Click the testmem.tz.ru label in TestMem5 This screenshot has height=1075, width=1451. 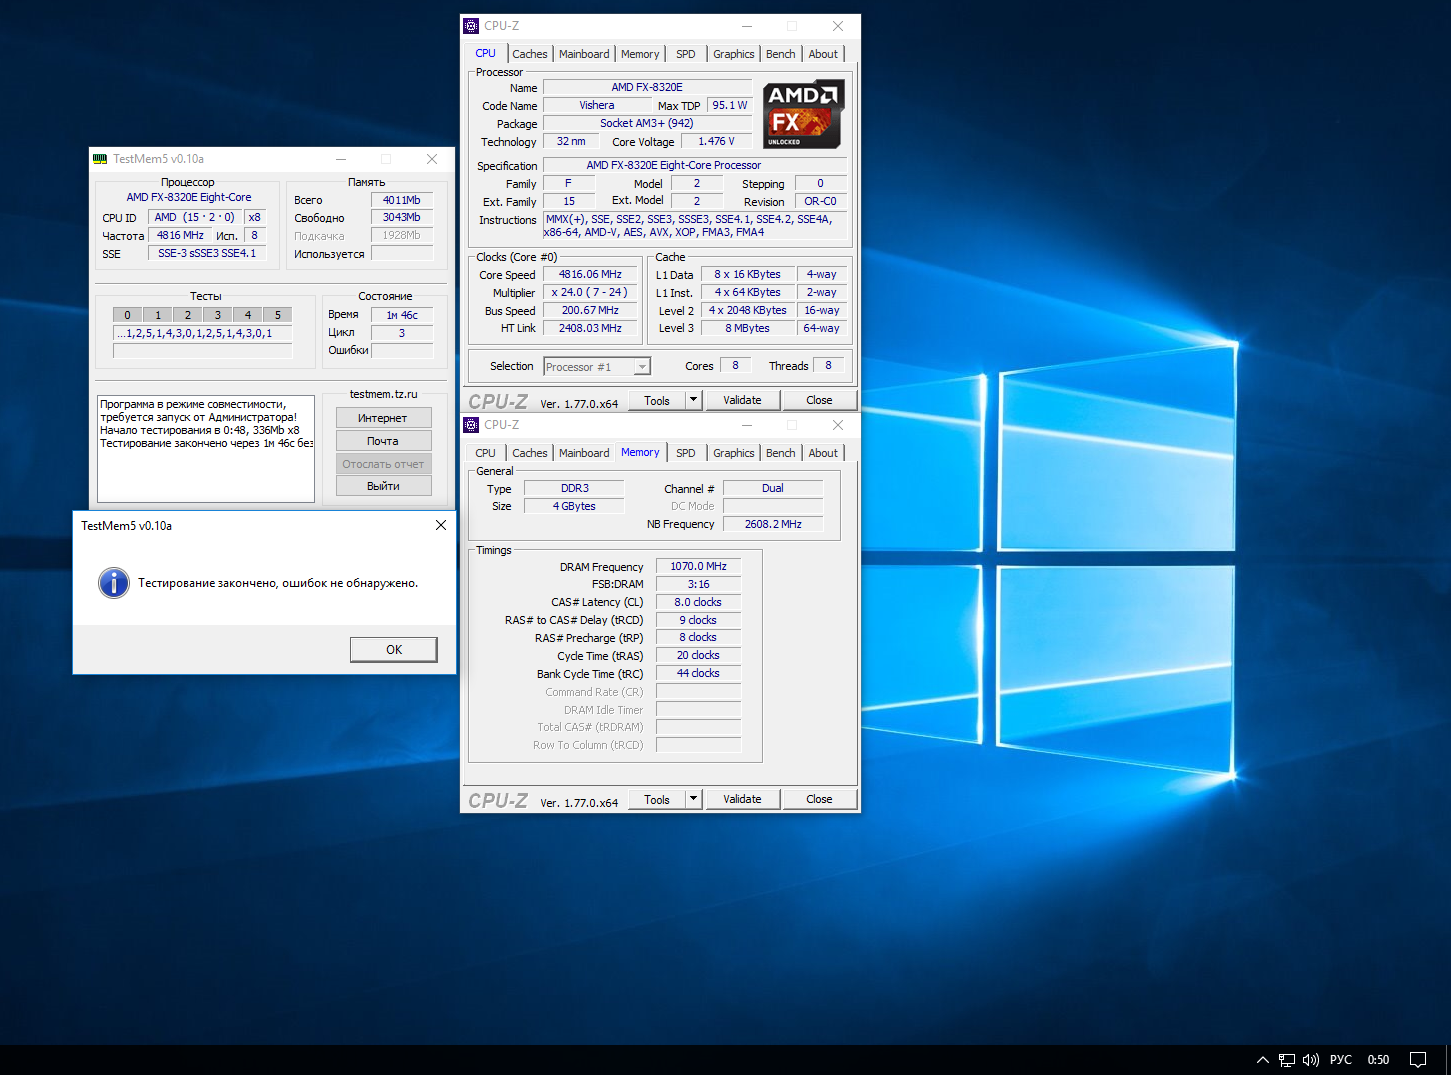[384, 394]
